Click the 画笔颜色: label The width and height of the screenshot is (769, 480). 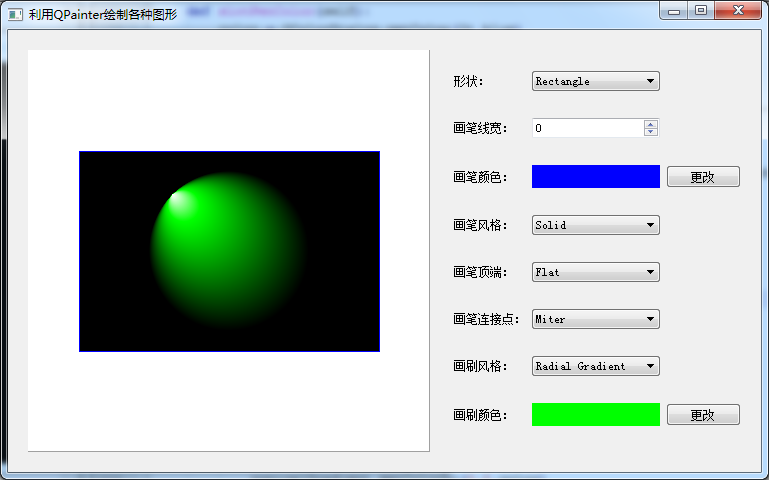tap(480, 177)
